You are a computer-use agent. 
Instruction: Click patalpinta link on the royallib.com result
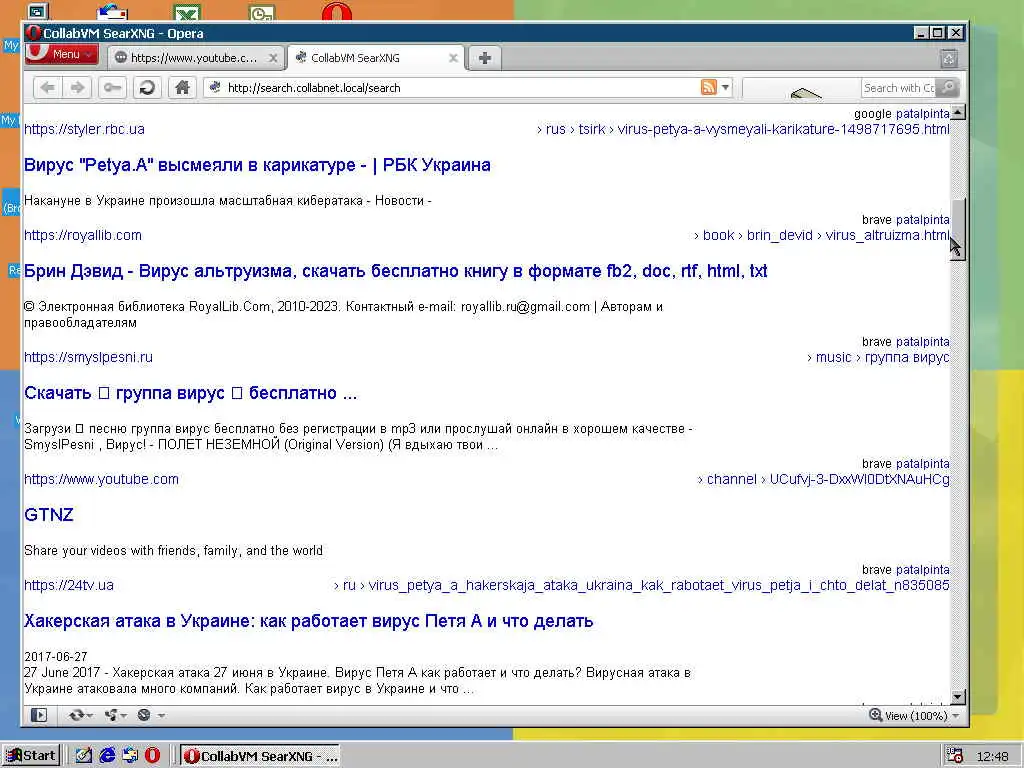923,219
